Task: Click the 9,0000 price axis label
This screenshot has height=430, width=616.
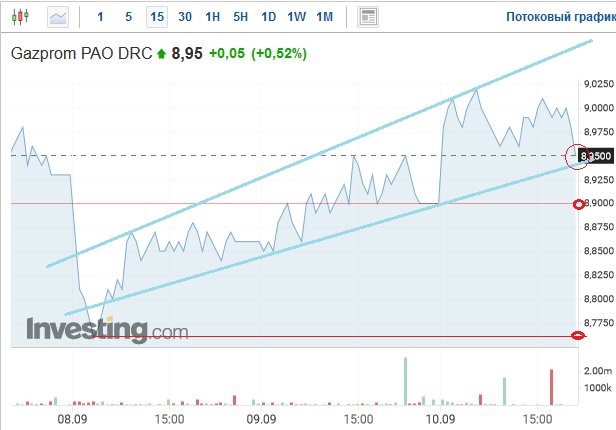Action: pos(599,108)
